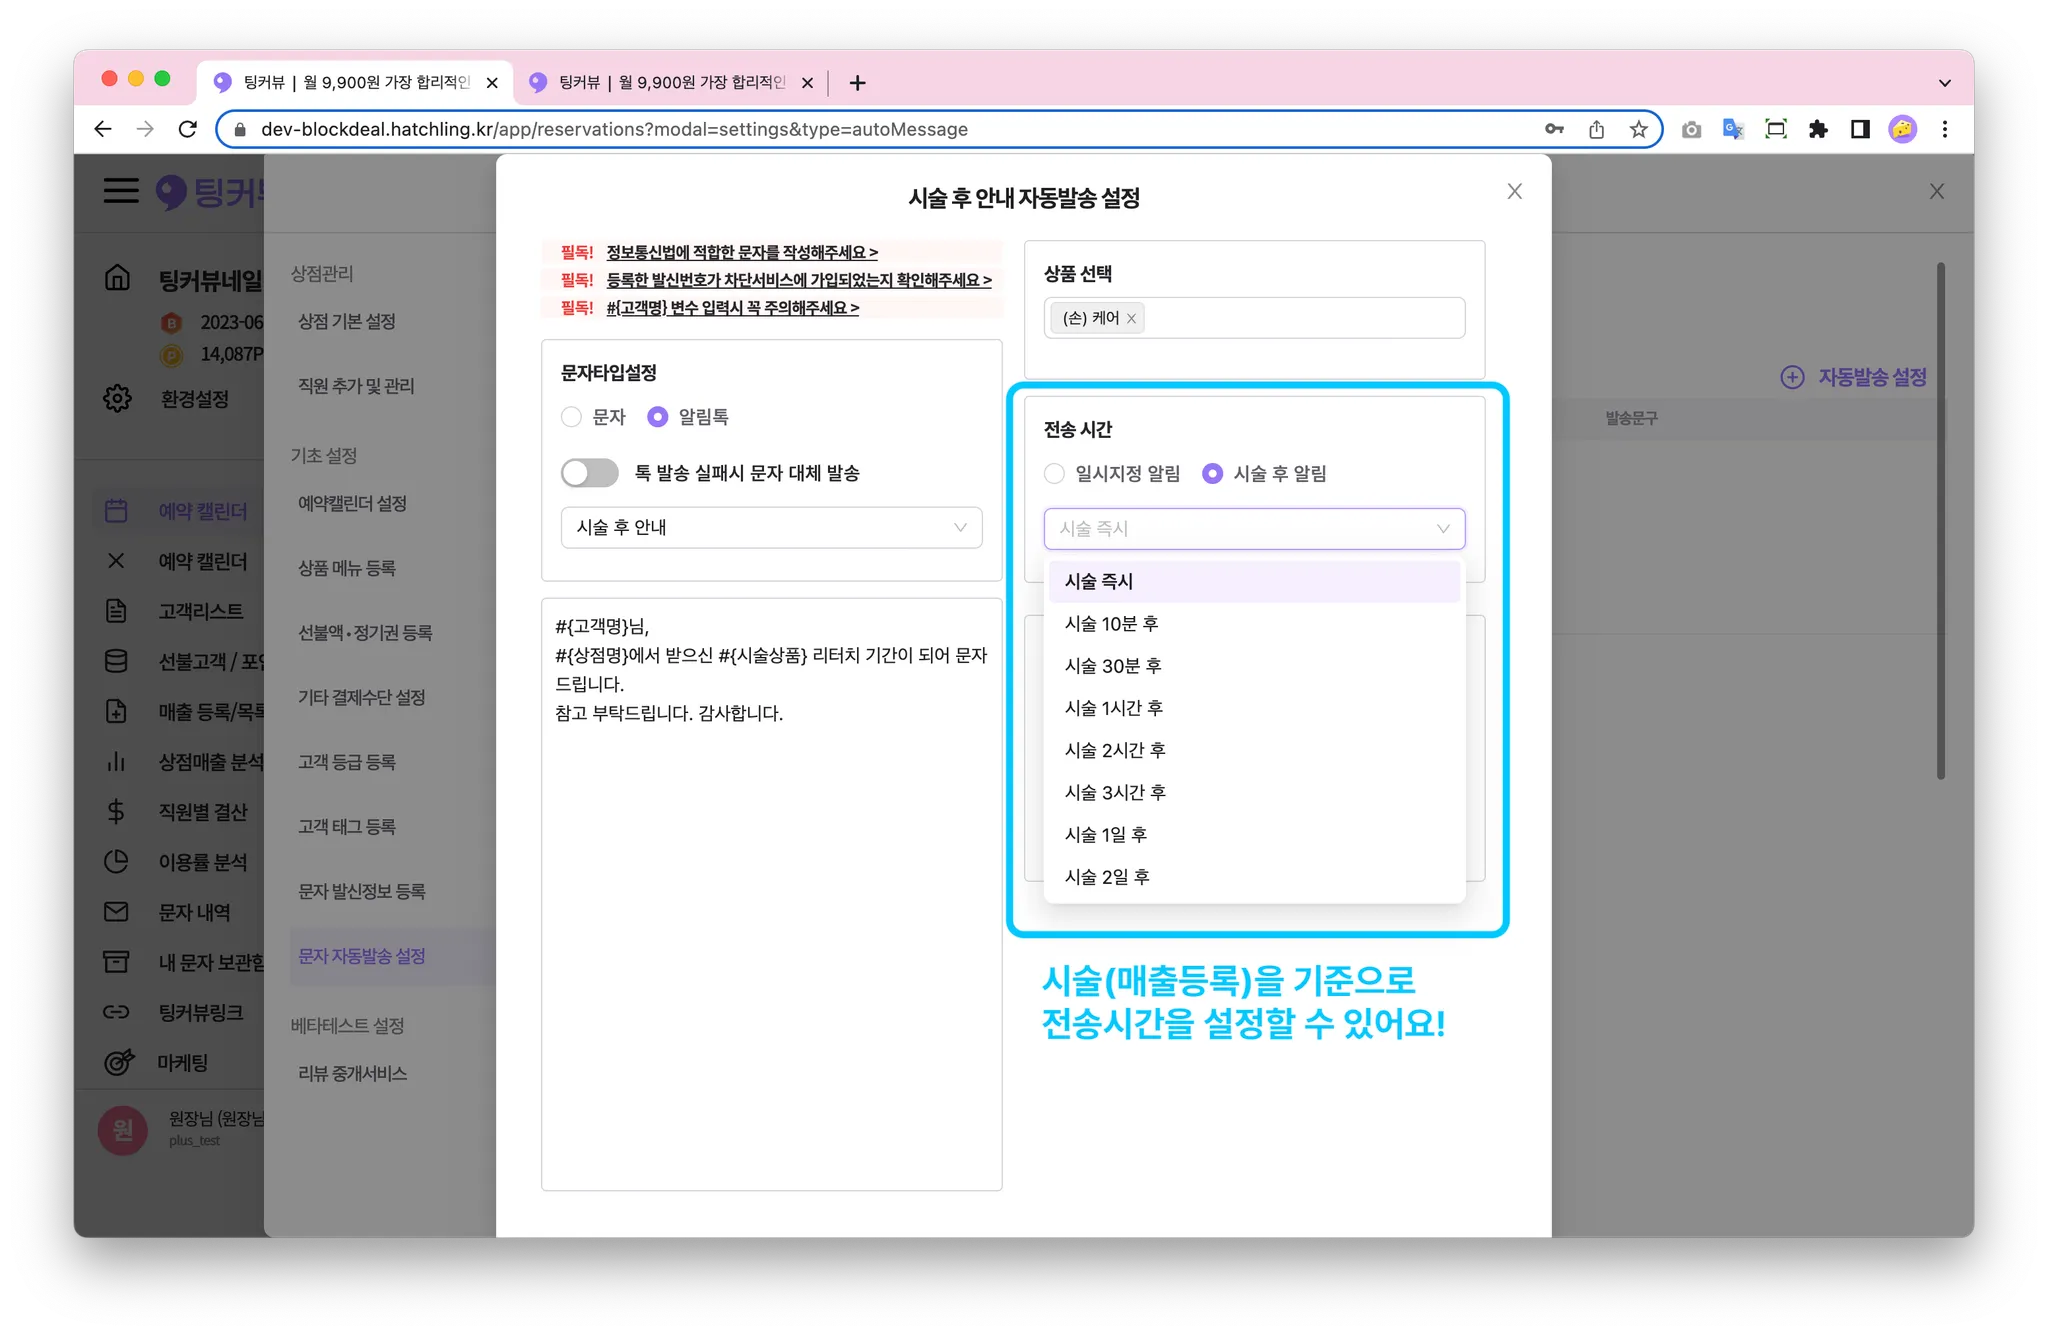Open #{고객명} 변수 입력시 주의 link
Screen dimensions: 2048x1335
coord(732,308)
